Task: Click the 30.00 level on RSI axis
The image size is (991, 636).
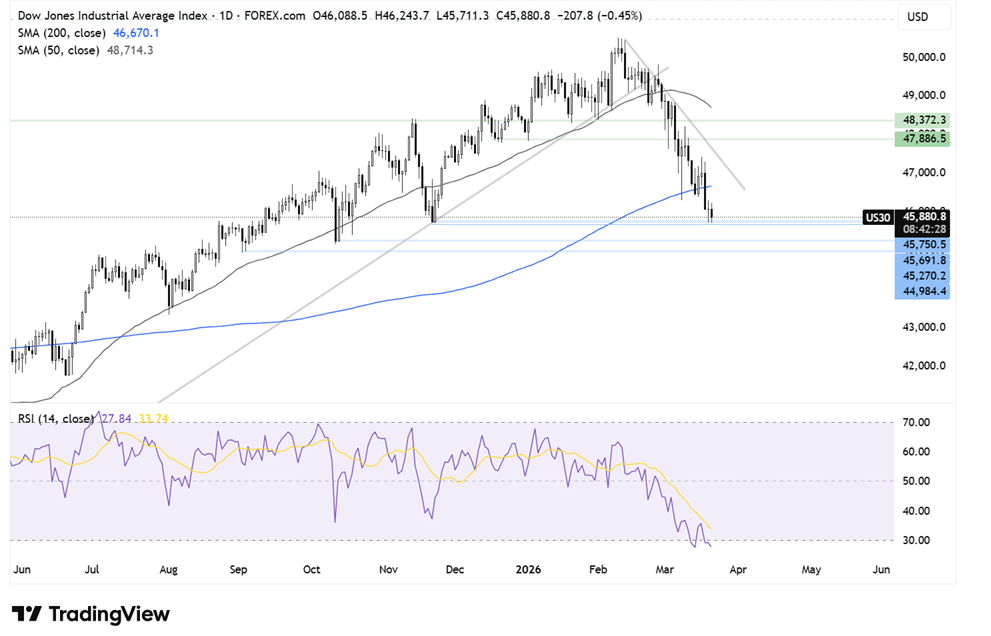Action: (x=917, y=540)
